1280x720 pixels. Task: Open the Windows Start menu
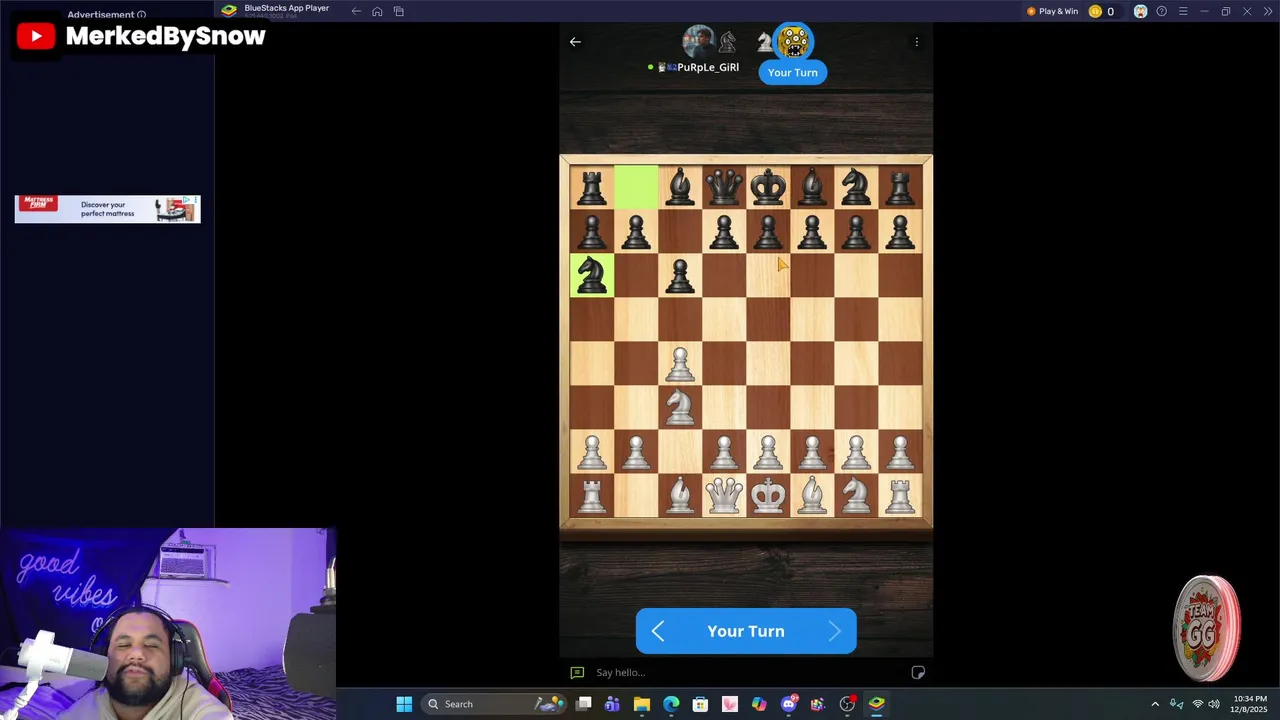pyautogui.click(x=404, y=704)
